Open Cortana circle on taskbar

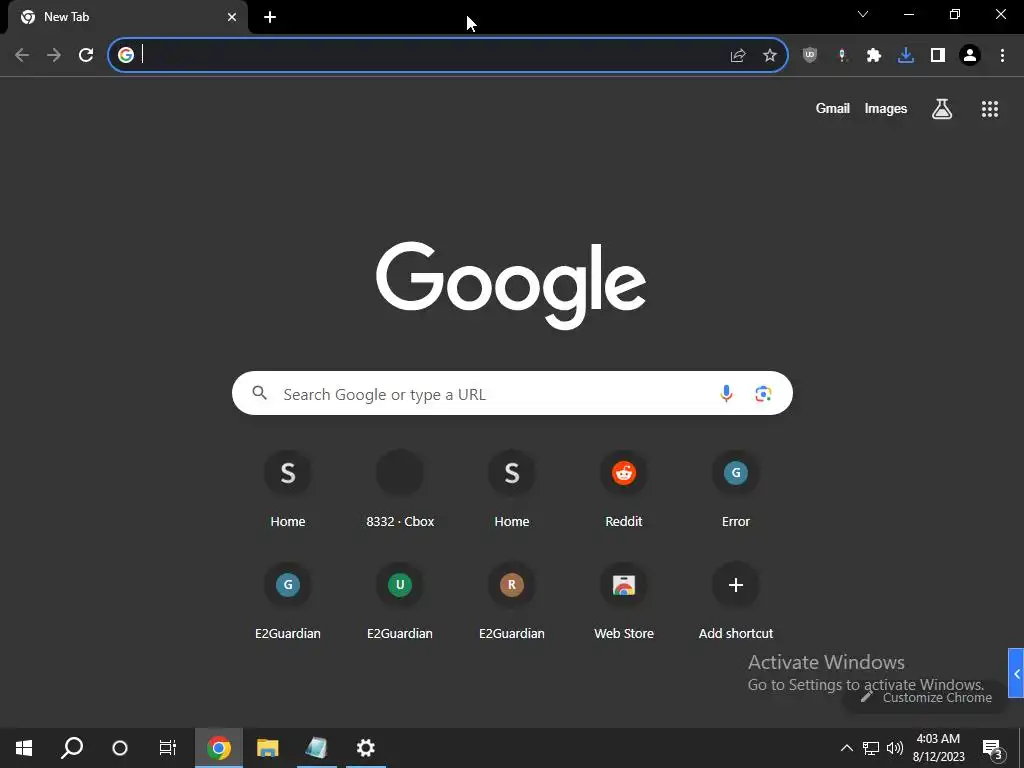pos(120,748)
